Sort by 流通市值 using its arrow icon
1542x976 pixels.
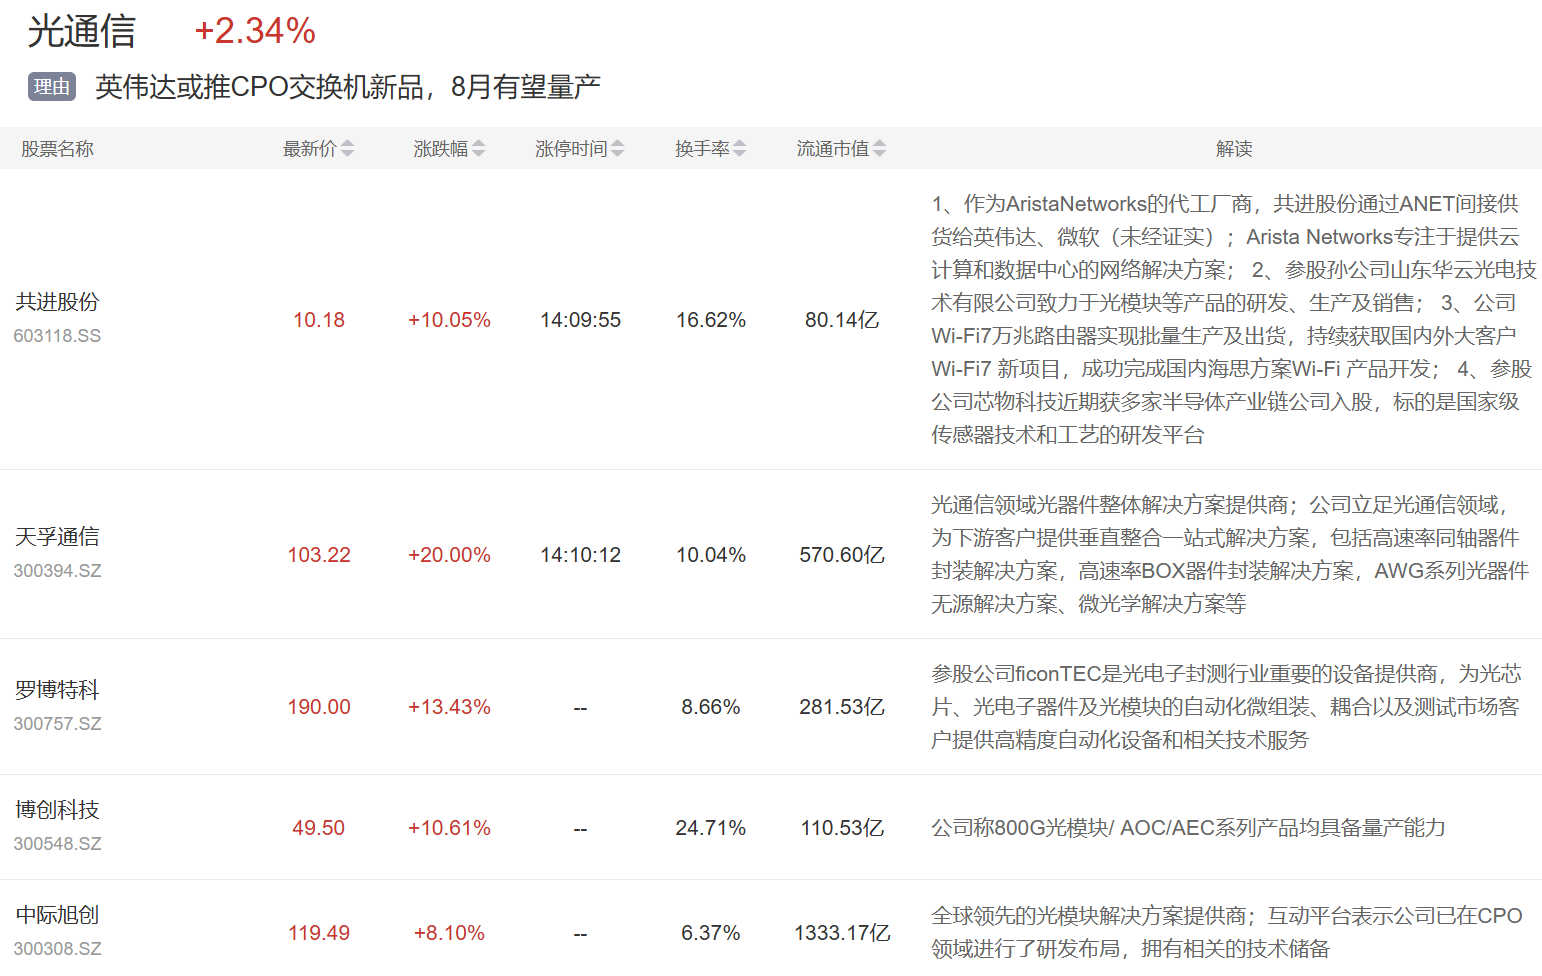click(879, 149)
